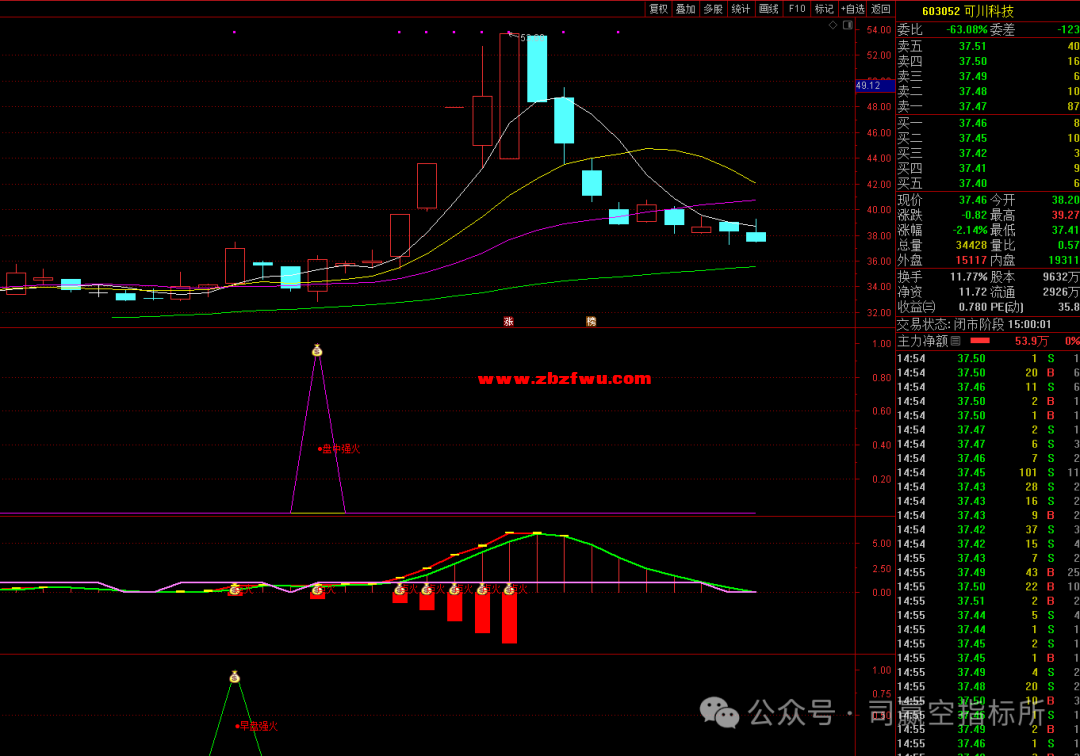Select the 买一 37.46 bid row

(988, 123)
